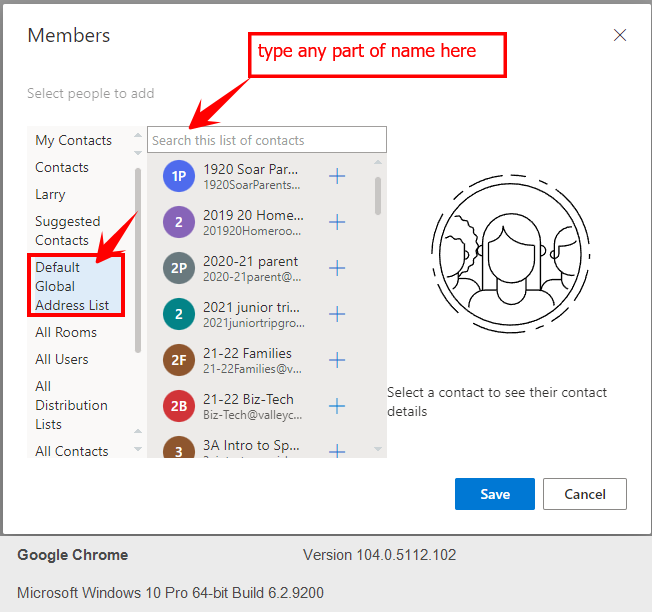Image resolution: width=652 pixels, height=612 pixels.
Task: Click contact list scrollbar up arrow
Action: [378, 163]
